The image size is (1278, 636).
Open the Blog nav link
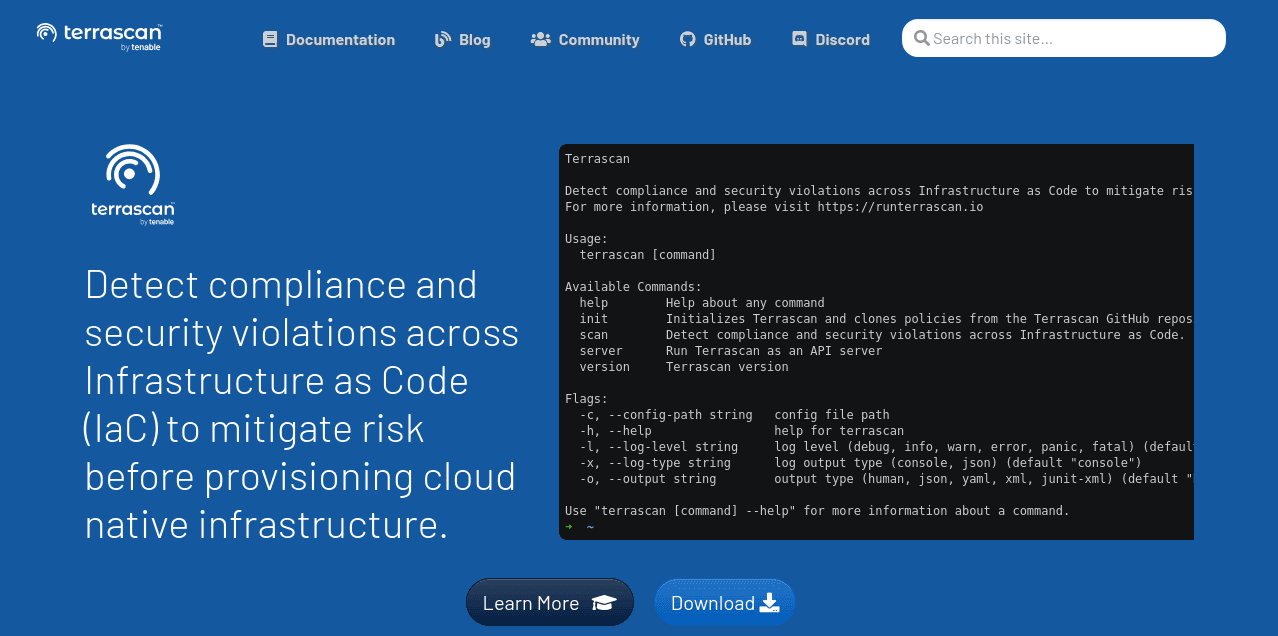tap(463, 40)
